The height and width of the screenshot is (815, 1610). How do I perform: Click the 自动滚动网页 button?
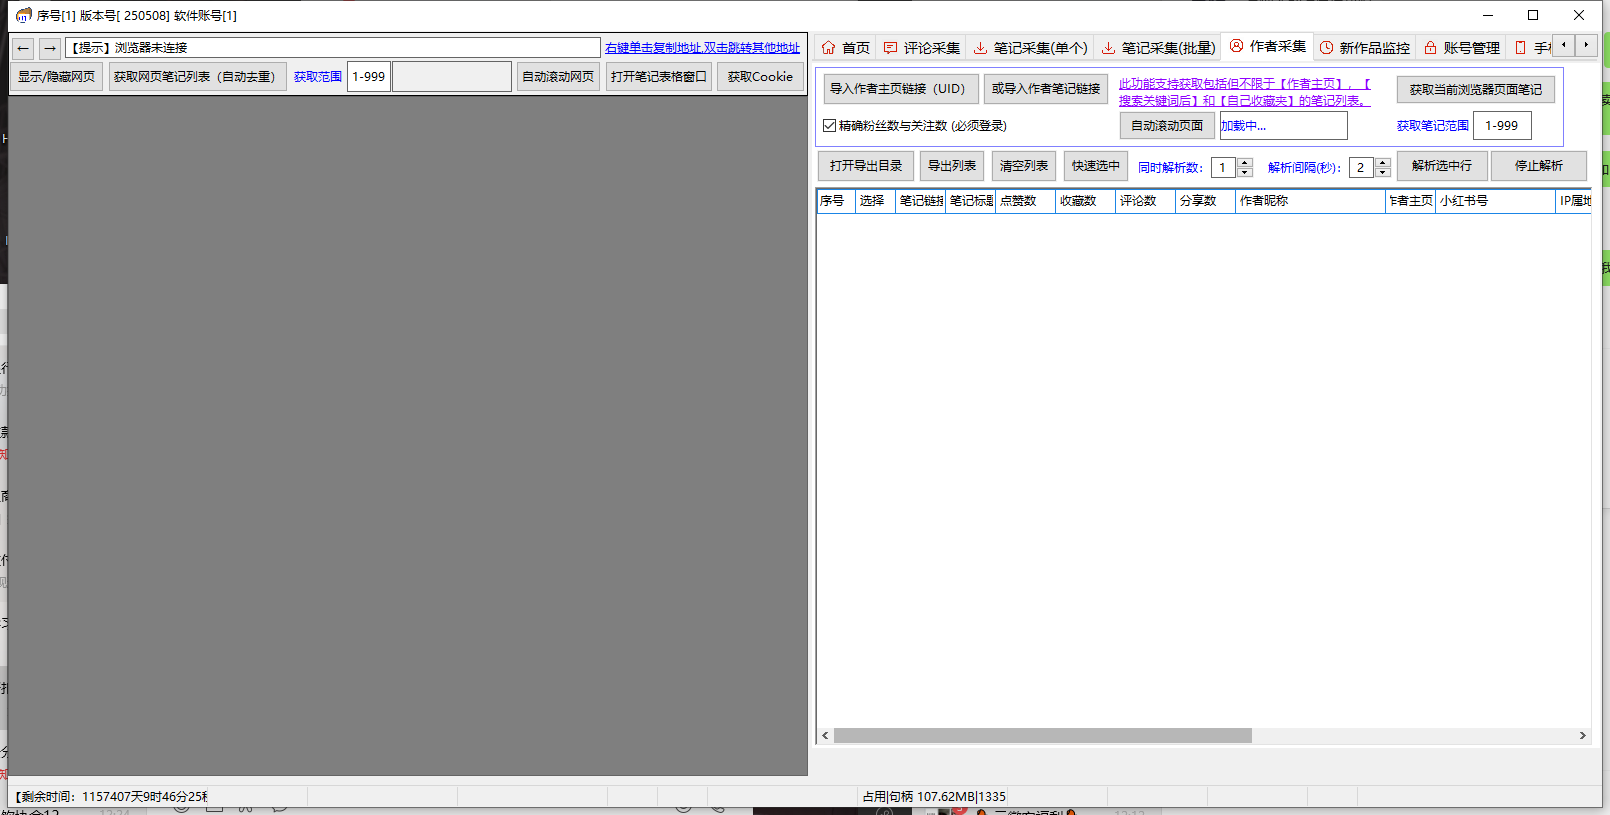[x=558, y=77]
